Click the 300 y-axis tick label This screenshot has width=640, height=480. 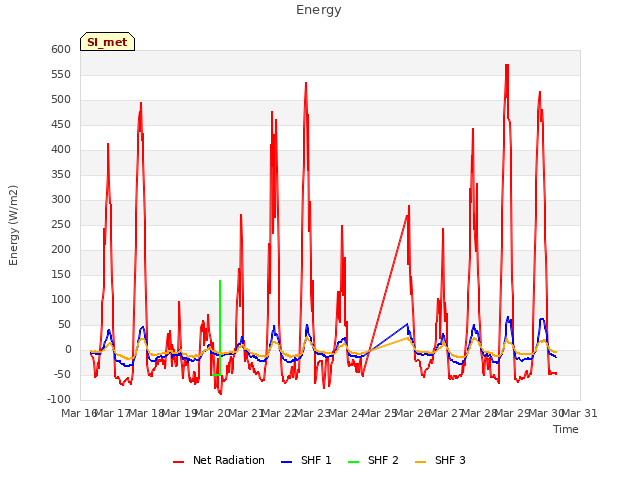coord(61,200)
